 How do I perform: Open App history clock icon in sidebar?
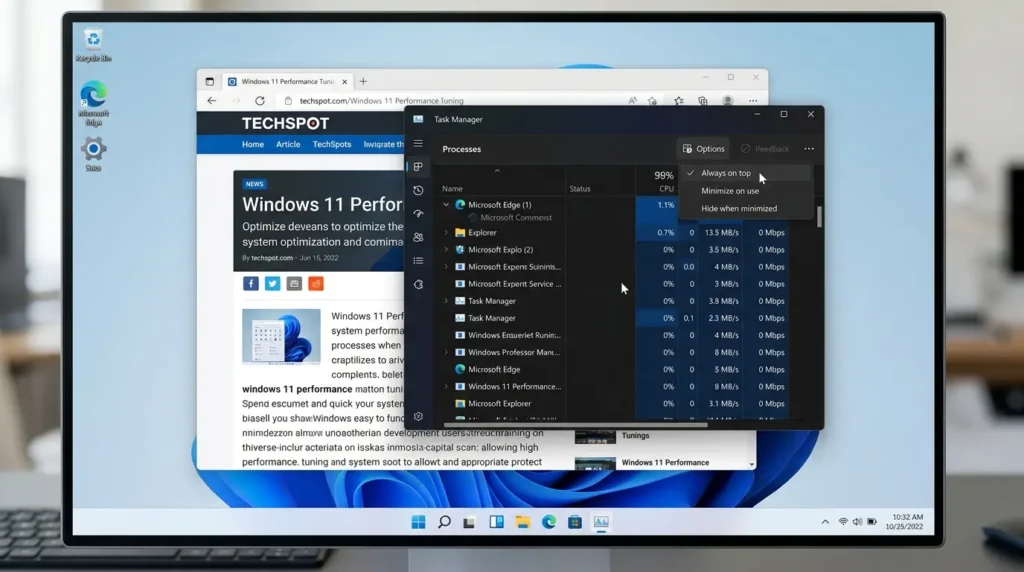[418, 190]
